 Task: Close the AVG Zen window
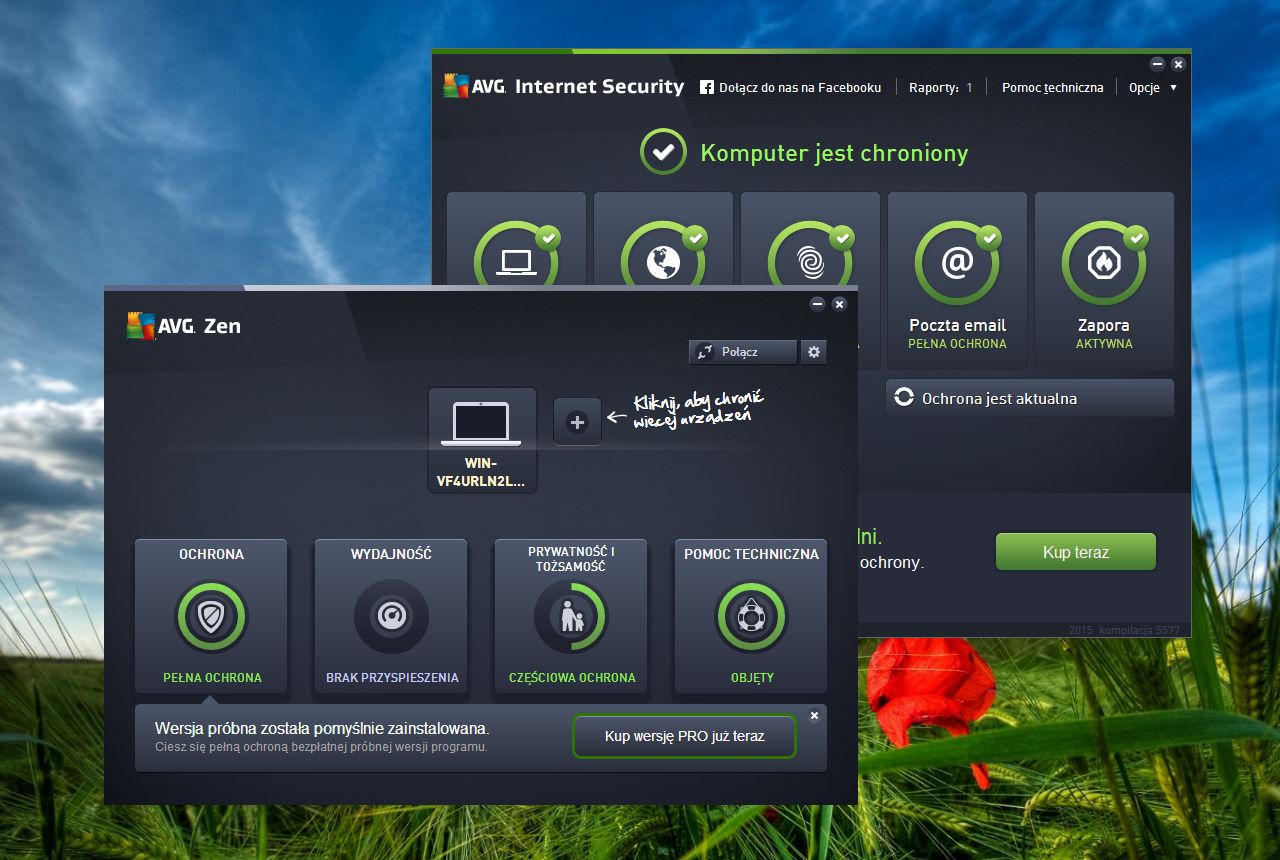(839, 304)
